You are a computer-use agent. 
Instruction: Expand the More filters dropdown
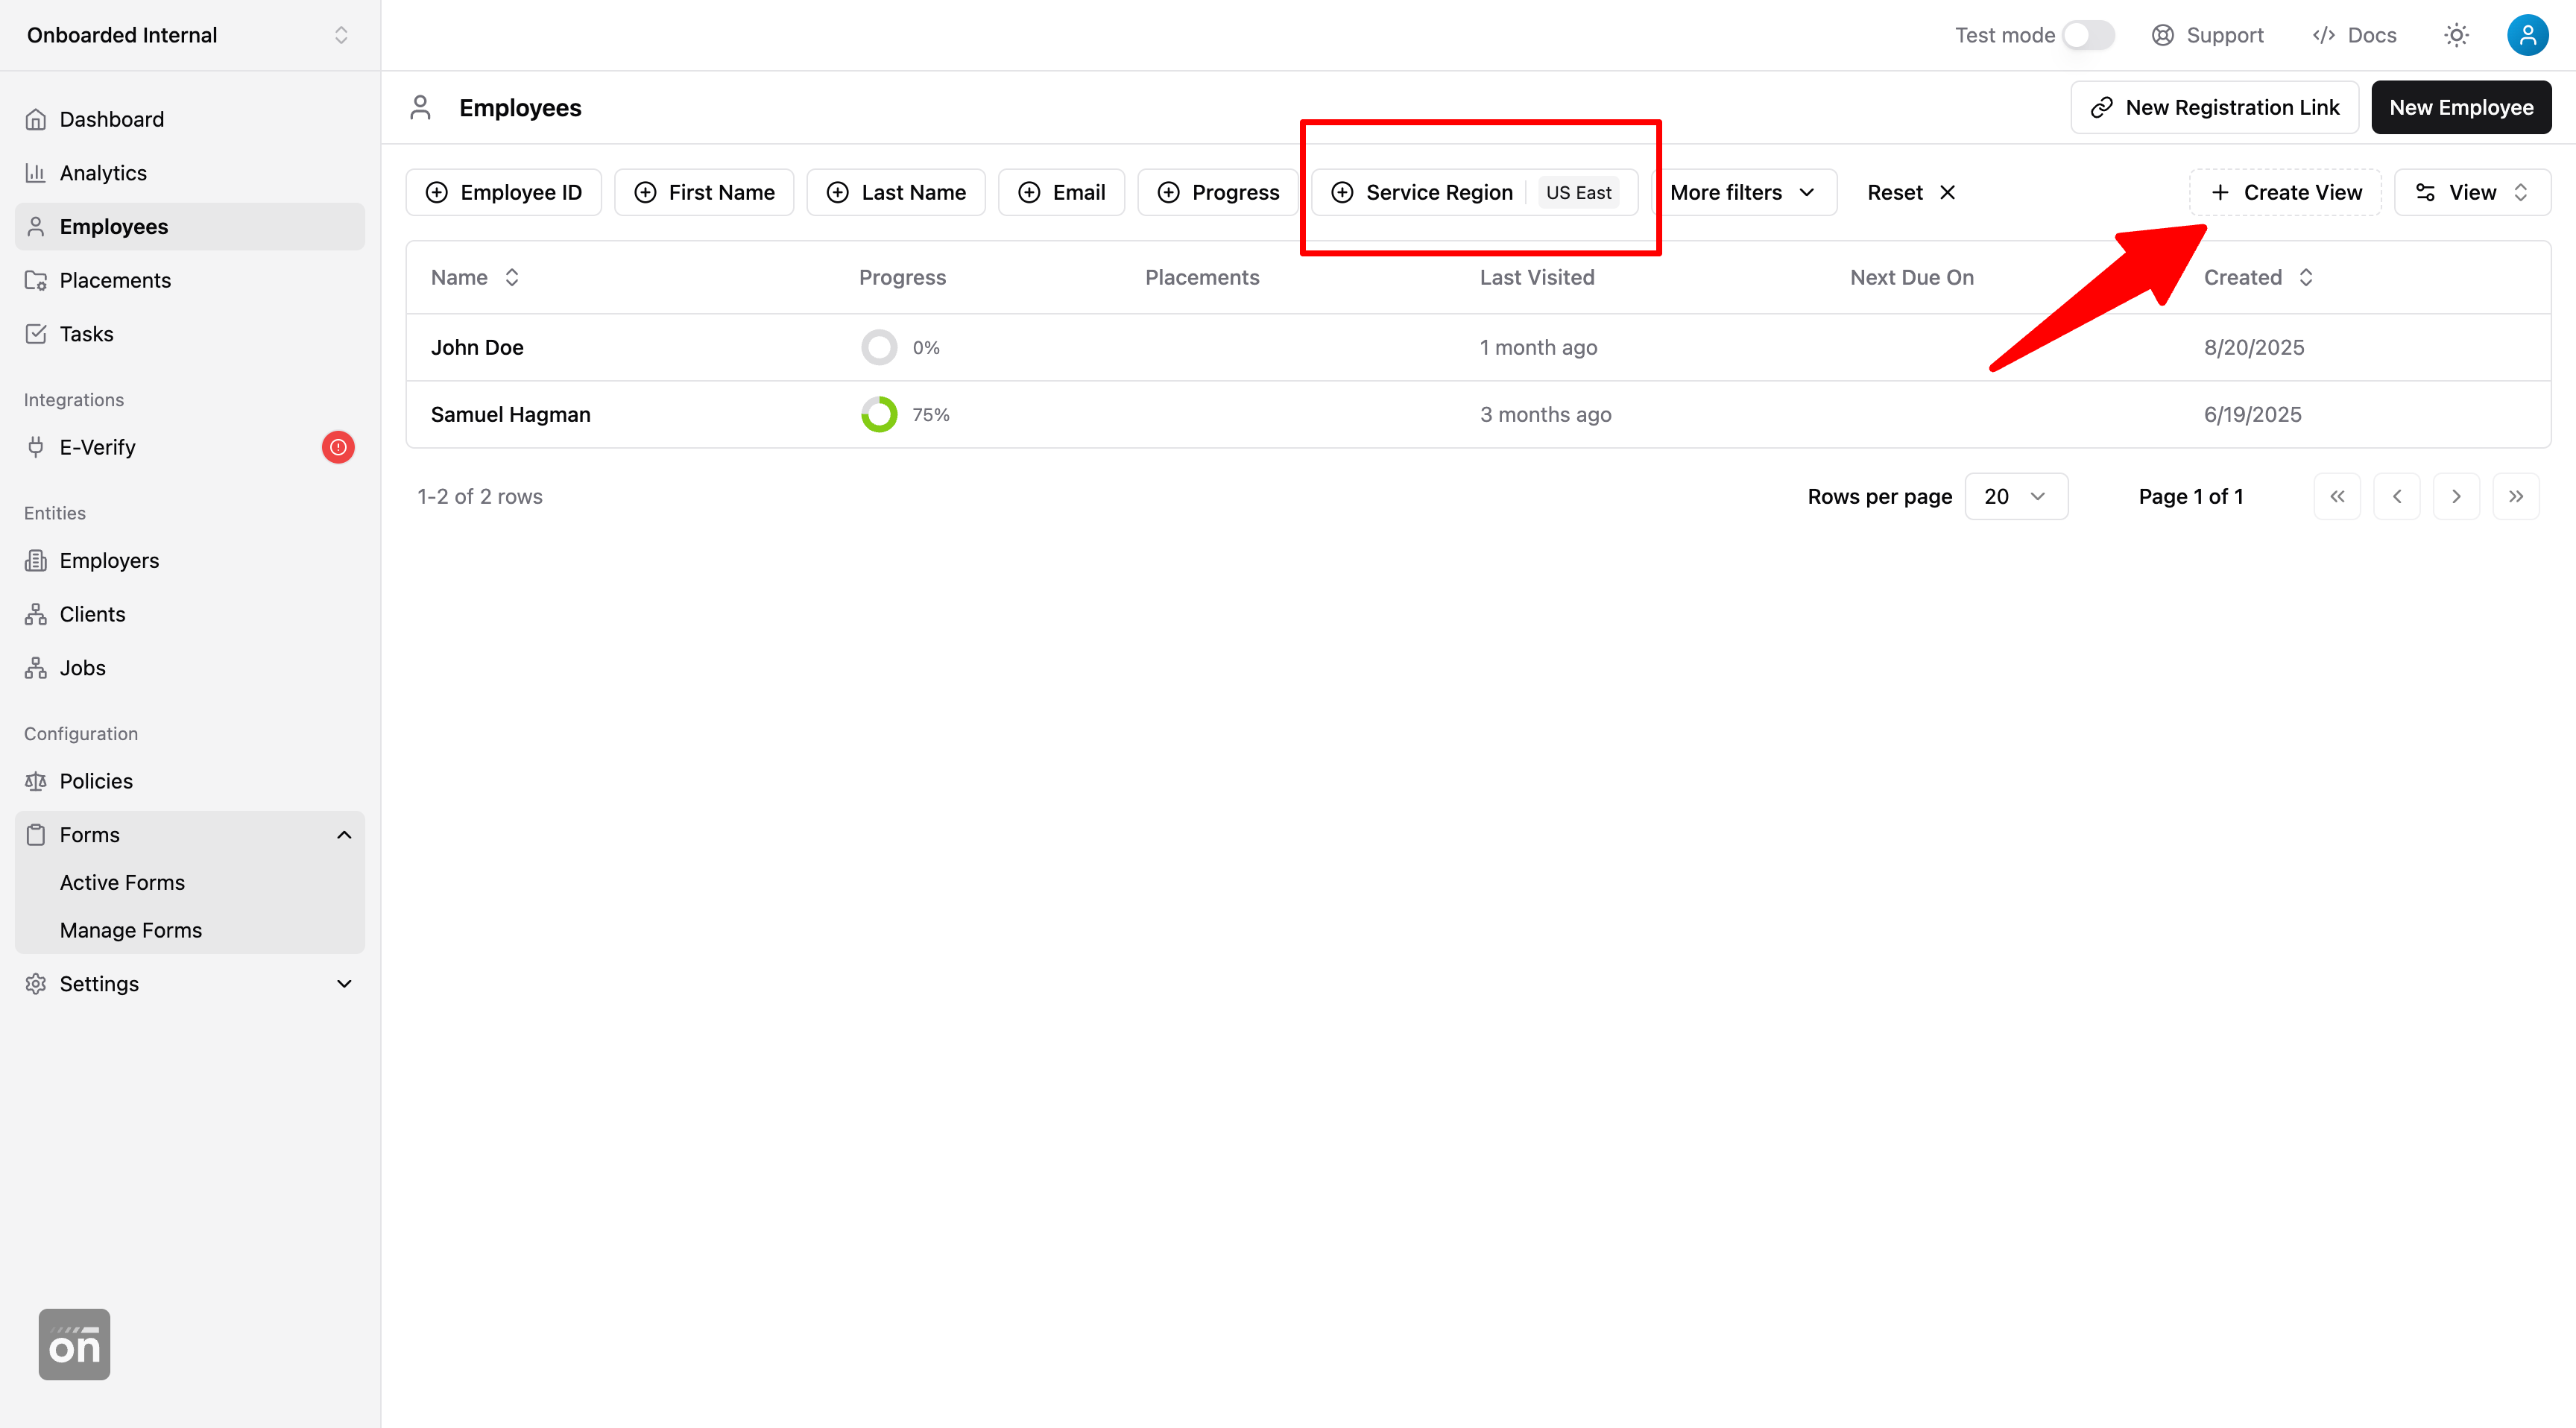click(1742, 192)
